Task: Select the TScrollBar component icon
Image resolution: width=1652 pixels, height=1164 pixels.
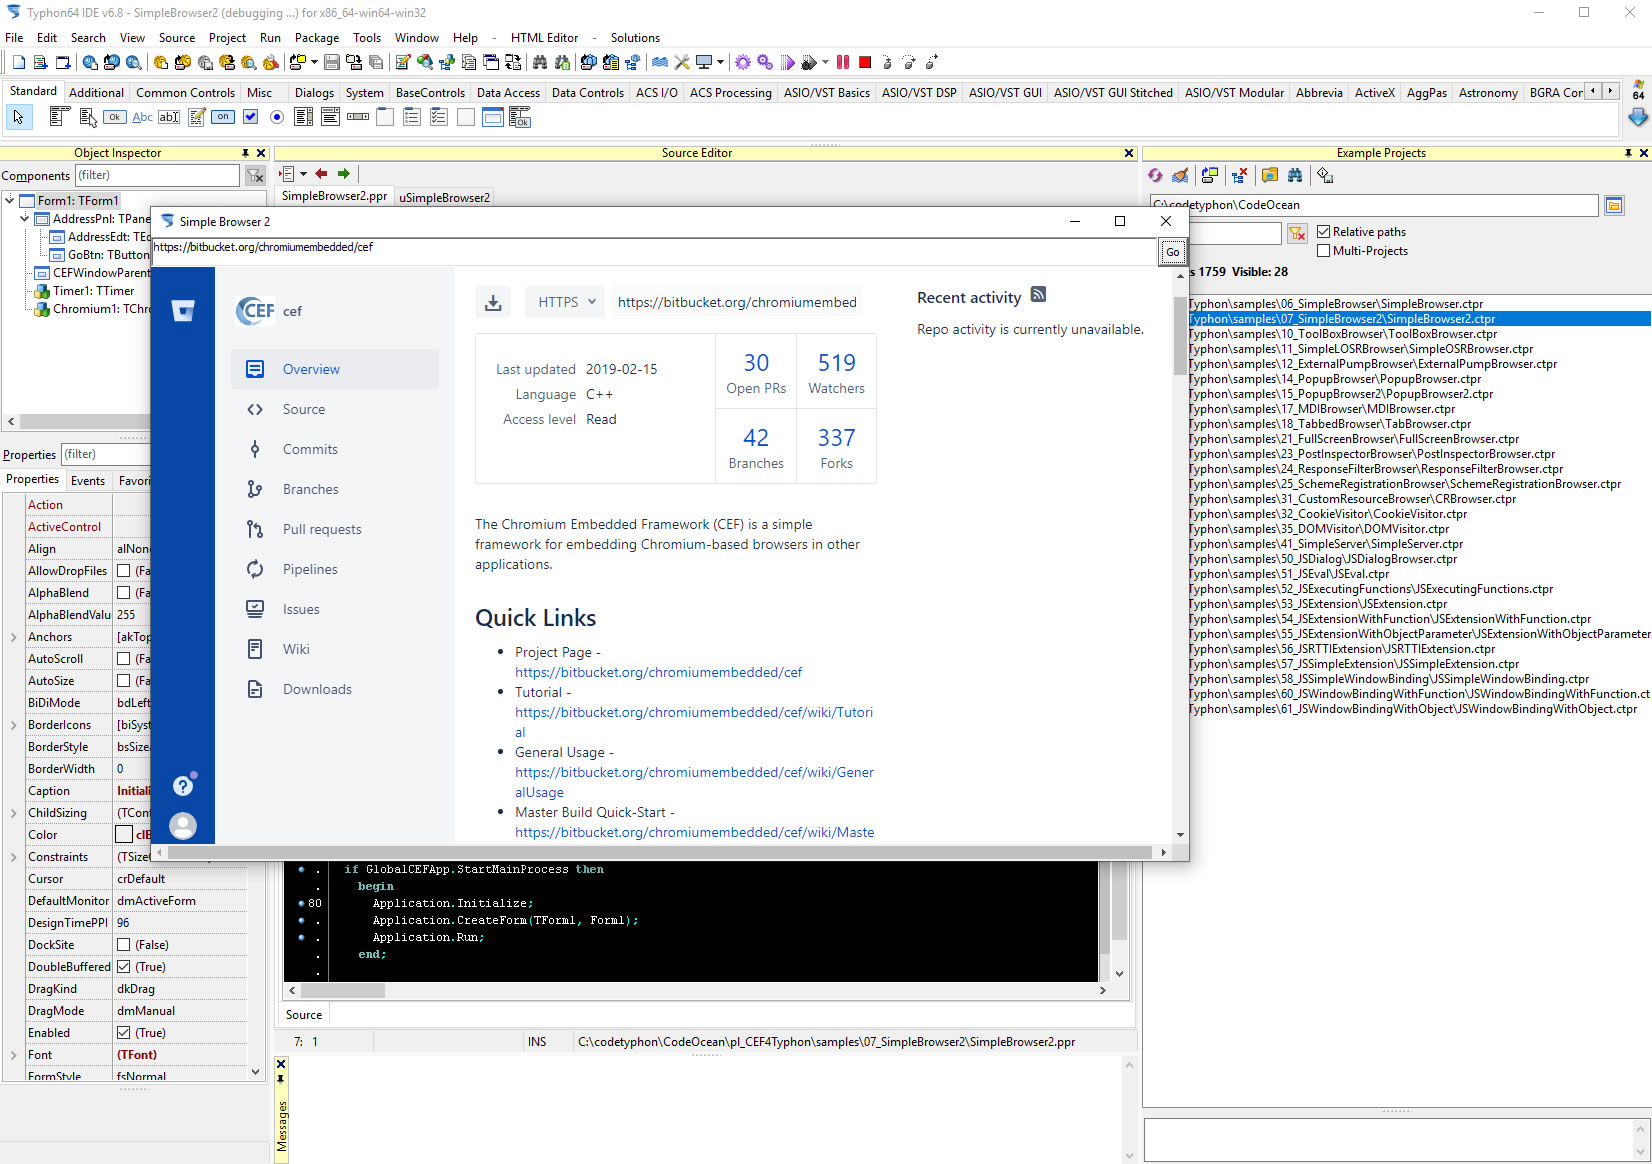Action: (358, 117)
